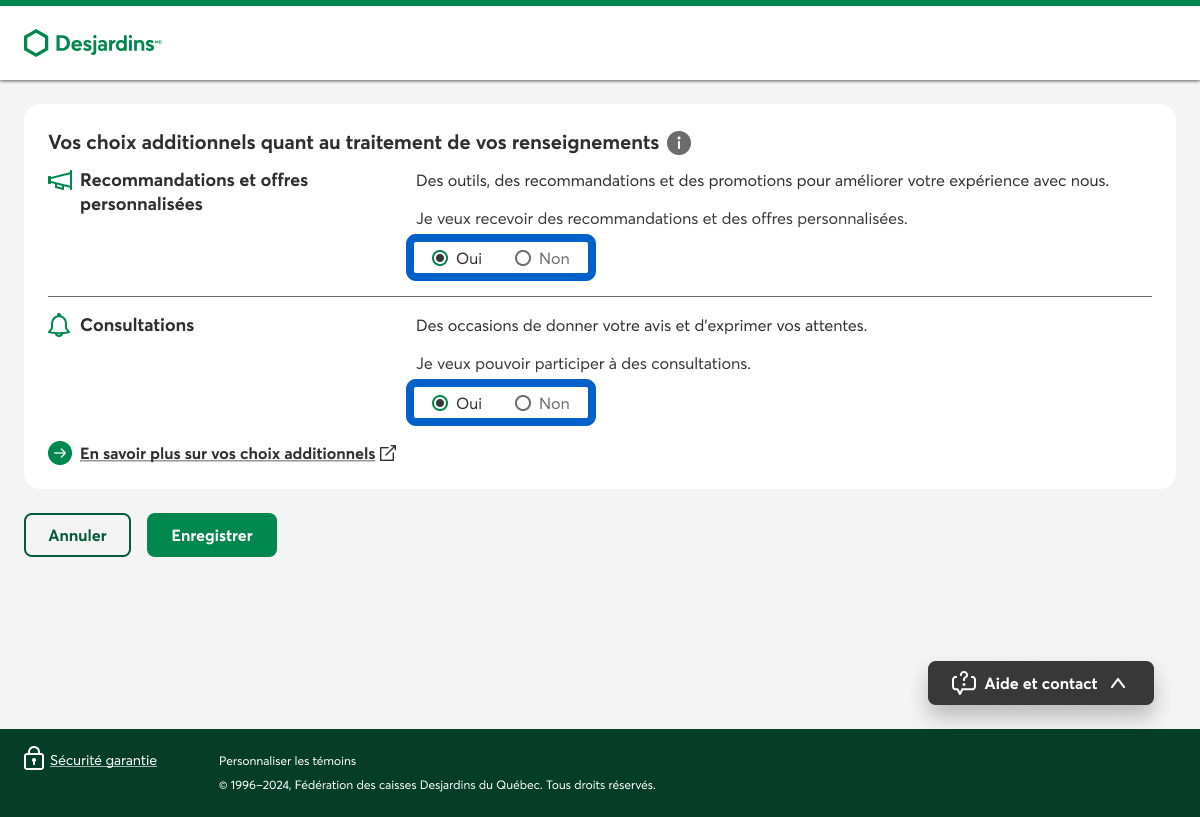Open the Aide et contact panel
Viewport: 1200px width, 817px height.
pos(1040,683)
